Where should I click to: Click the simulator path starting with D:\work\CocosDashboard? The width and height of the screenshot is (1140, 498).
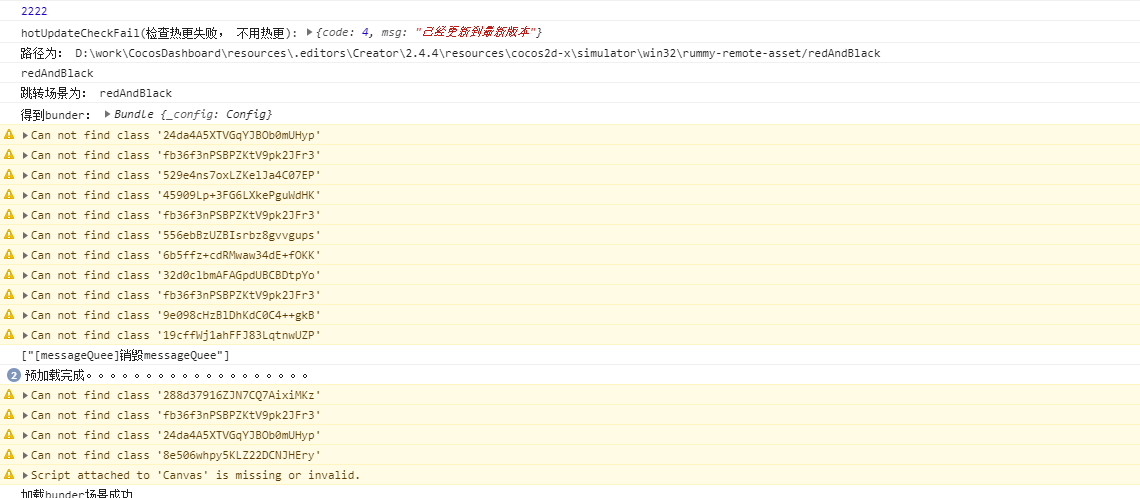click(x=477, y=53)
